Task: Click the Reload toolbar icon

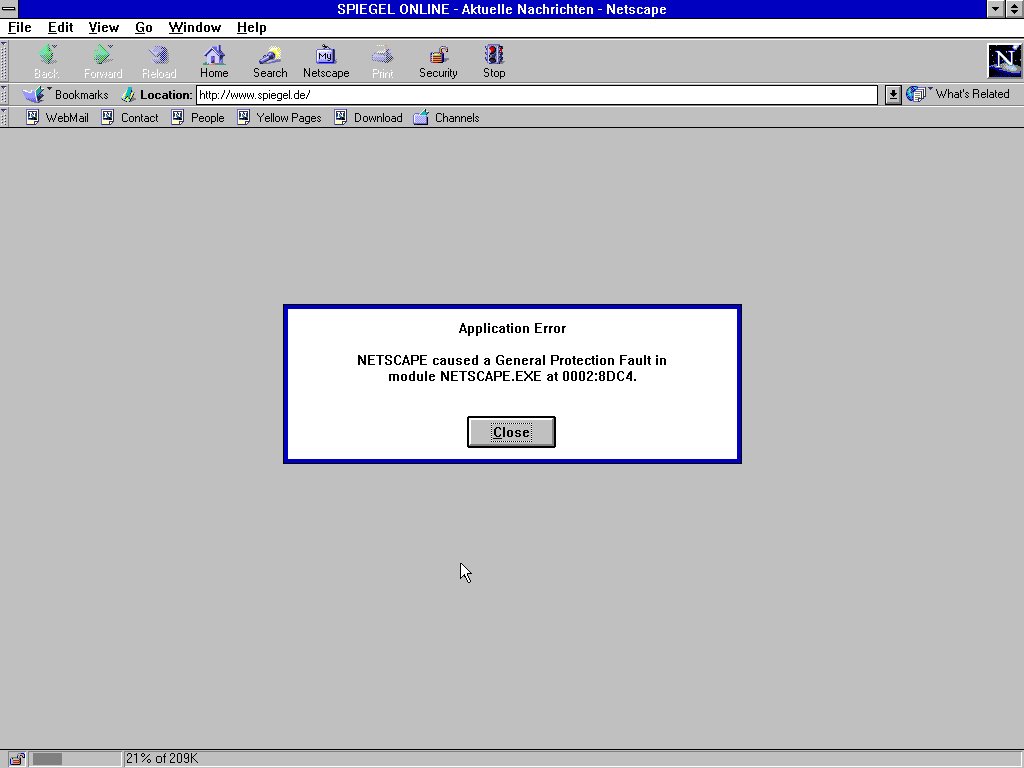Action: point(158,60)
